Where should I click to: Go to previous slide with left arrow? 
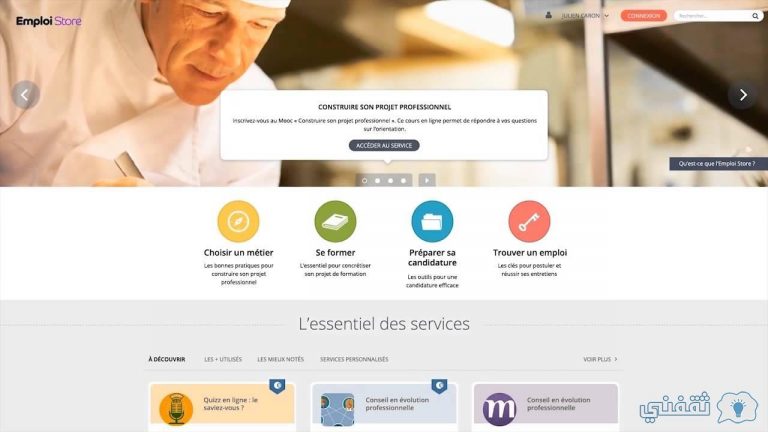coord(25,95)
